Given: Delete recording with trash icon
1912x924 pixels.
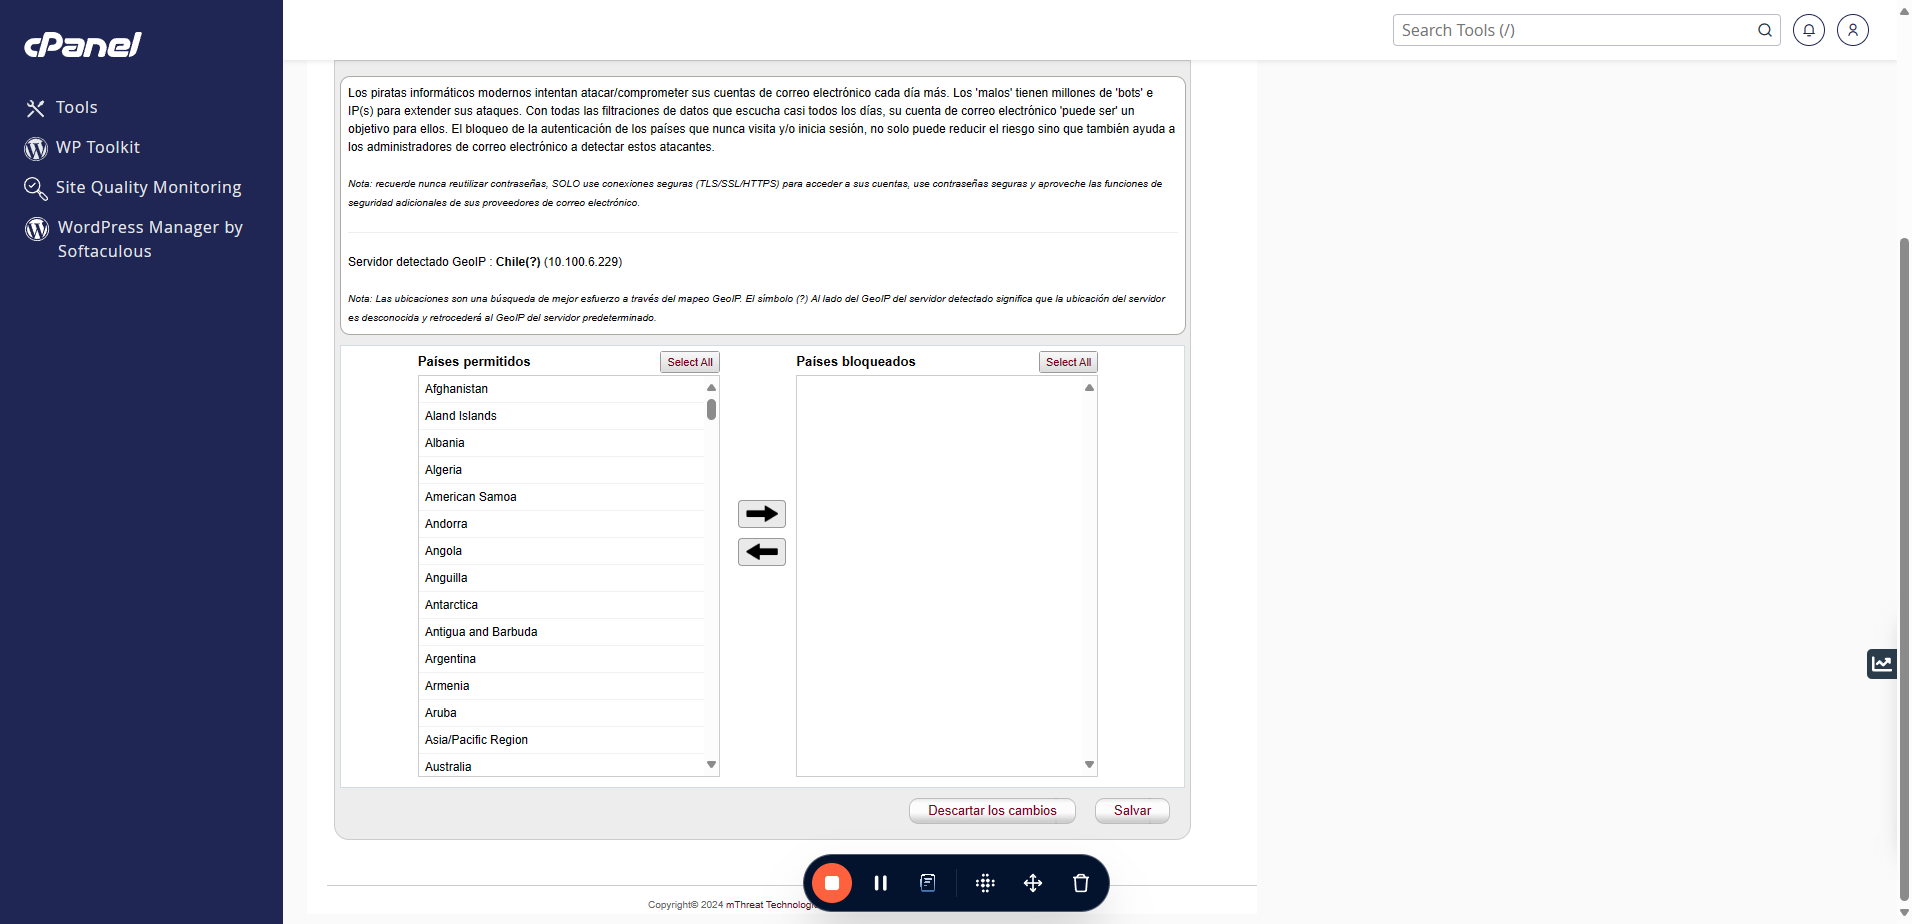Looking at the screenshot, I should coord(1081,883).
